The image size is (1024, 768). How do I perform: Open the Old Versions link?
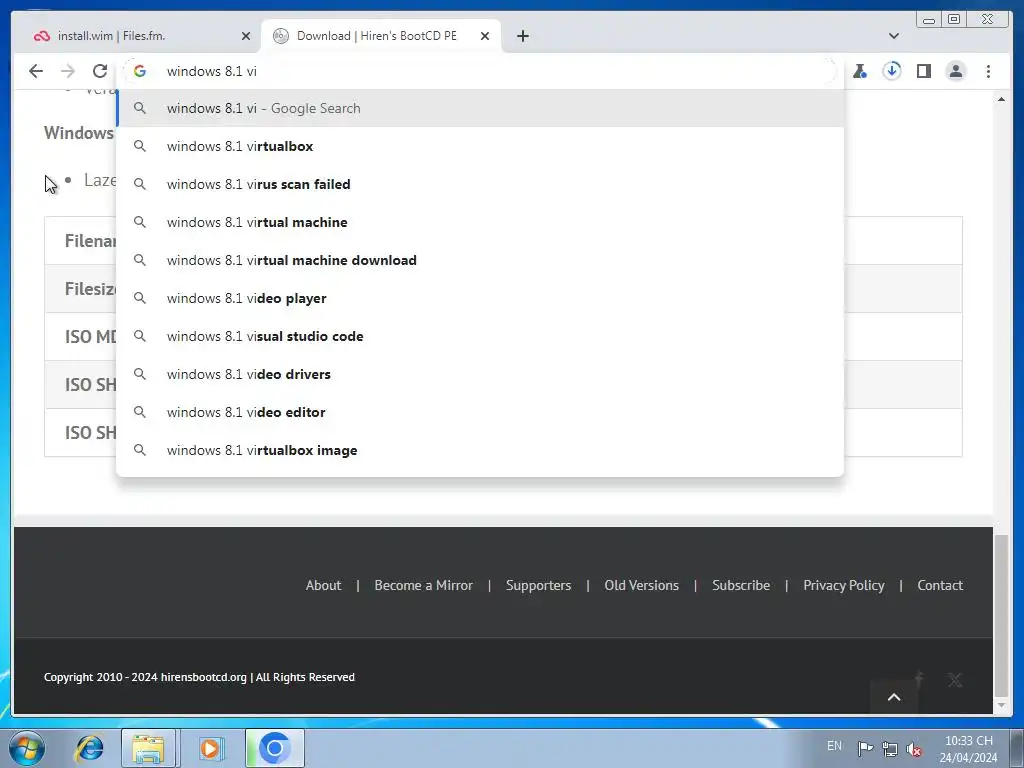pos(641,585)
